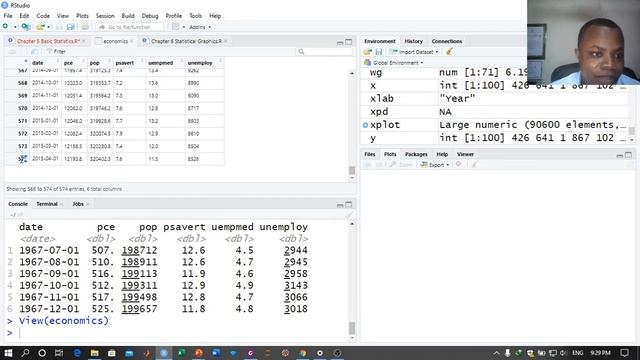640x360 pixels.
Task: Click the save icon in the main toolbar
Action: coord(60,27)
